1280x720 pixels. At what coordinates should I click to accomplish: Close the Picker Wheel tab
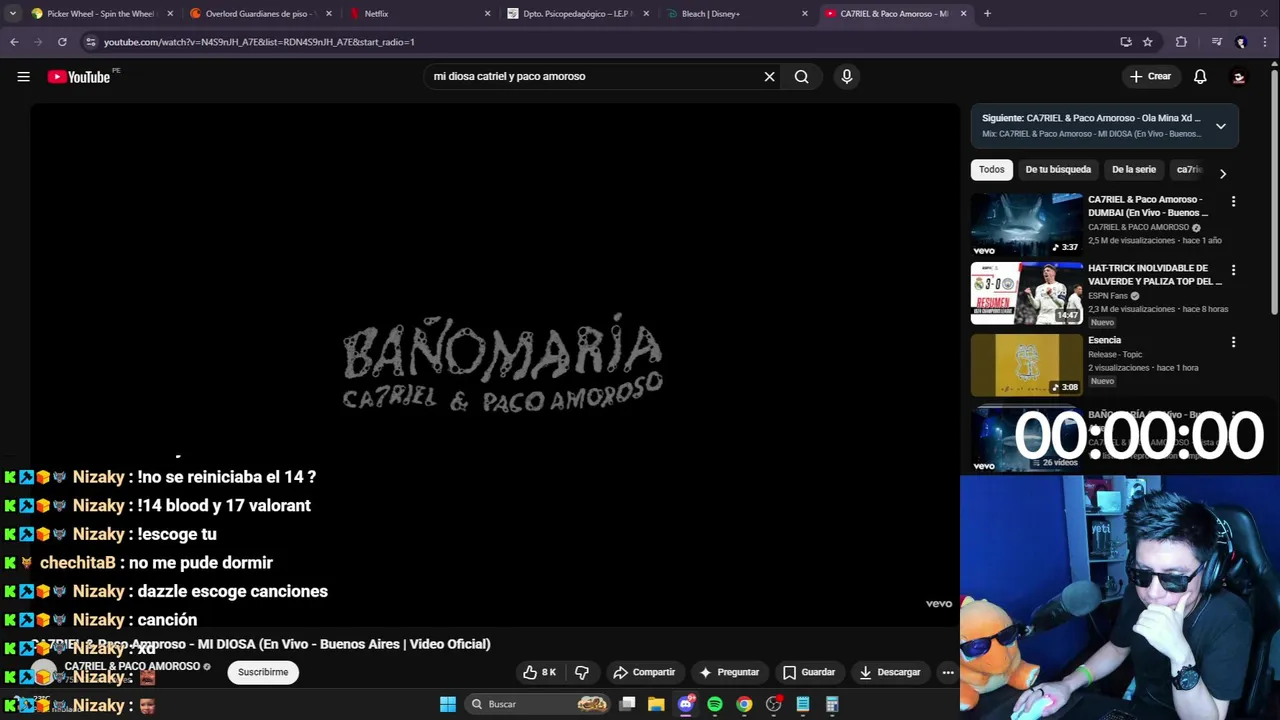(x=169, y=14)
